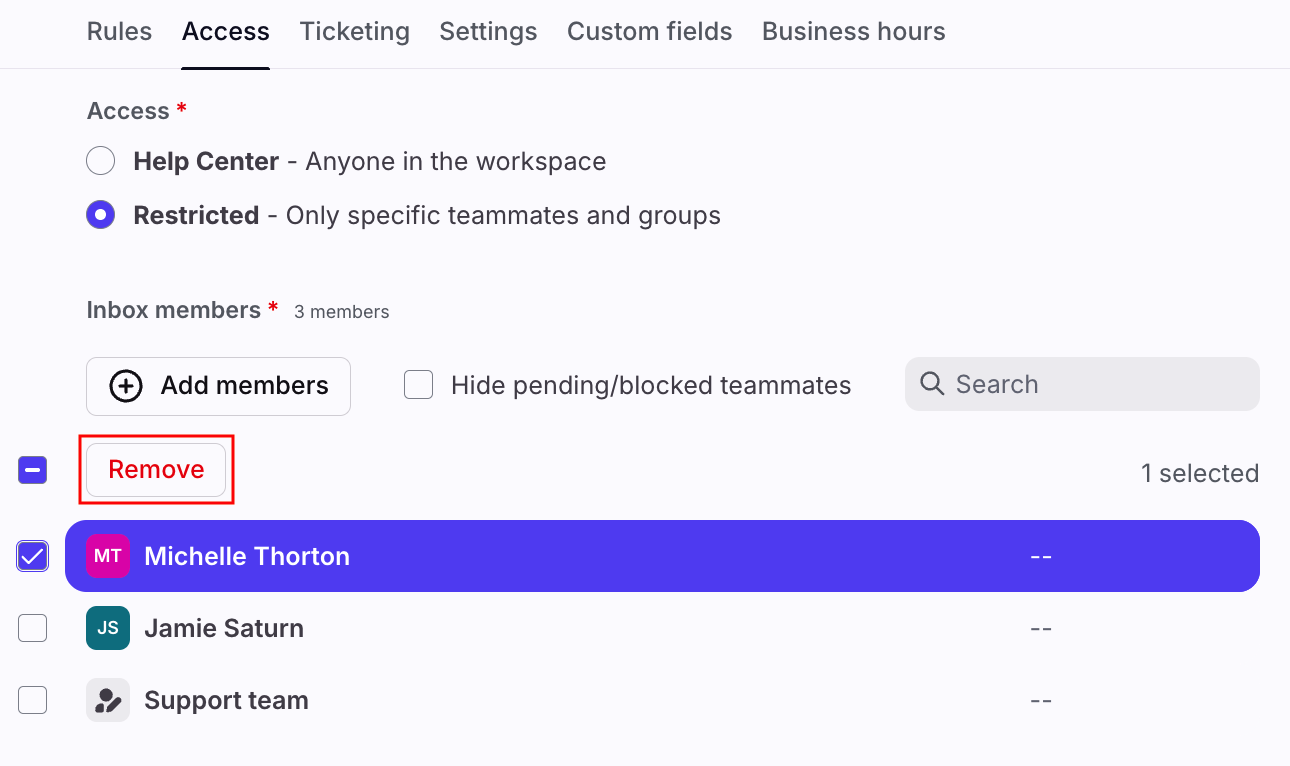Focus the members Search field
1290x766 pixels.
pos(1090,384)
